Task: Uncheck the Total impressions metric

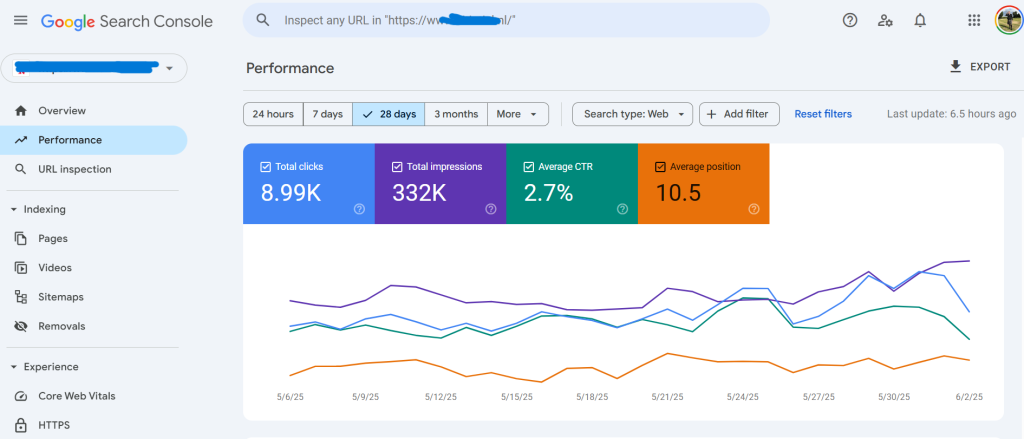Action: [397, 167]
